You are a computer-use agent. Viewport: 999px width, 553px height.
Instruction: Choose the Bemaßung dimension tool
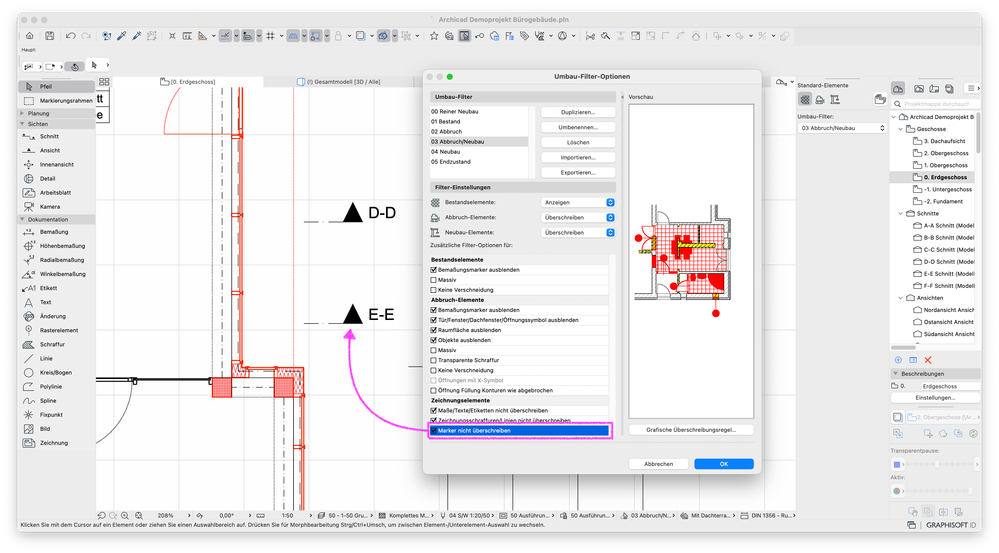point(55,231)
